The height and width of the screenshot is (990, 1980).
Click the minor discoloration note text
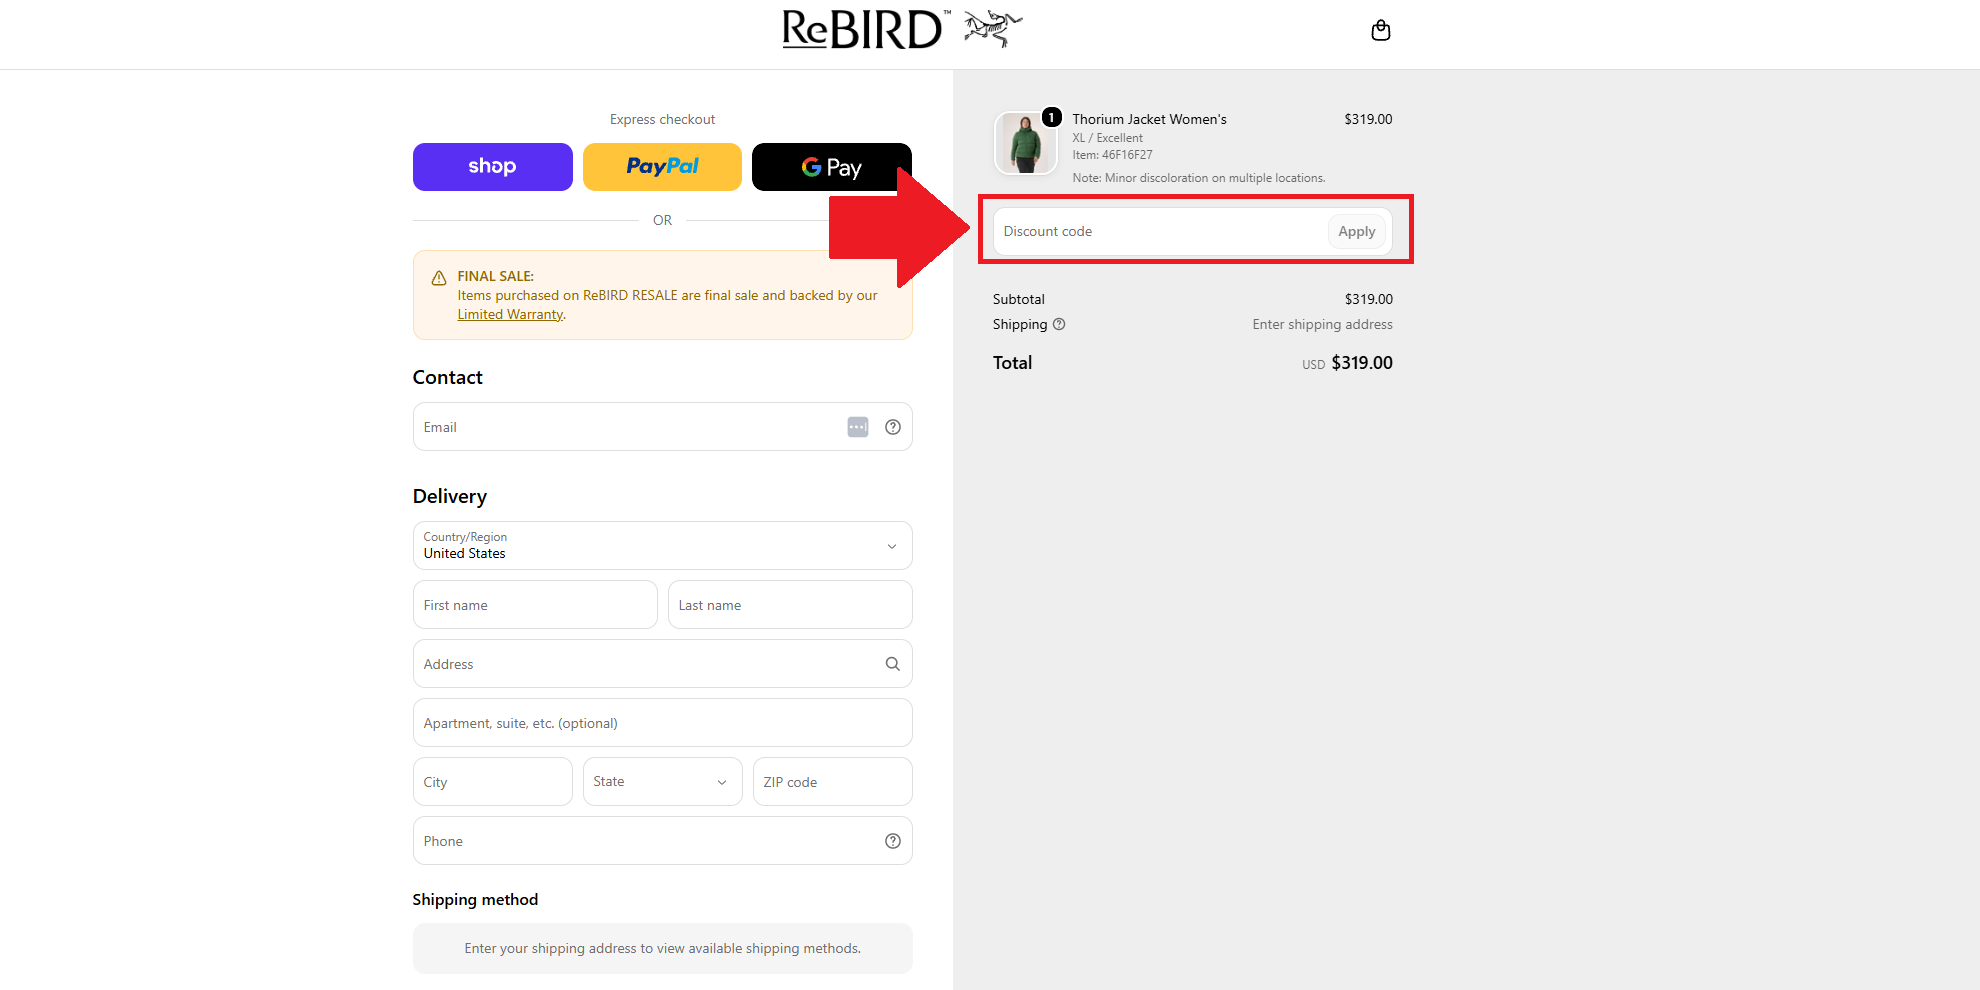pos(1199,178)
